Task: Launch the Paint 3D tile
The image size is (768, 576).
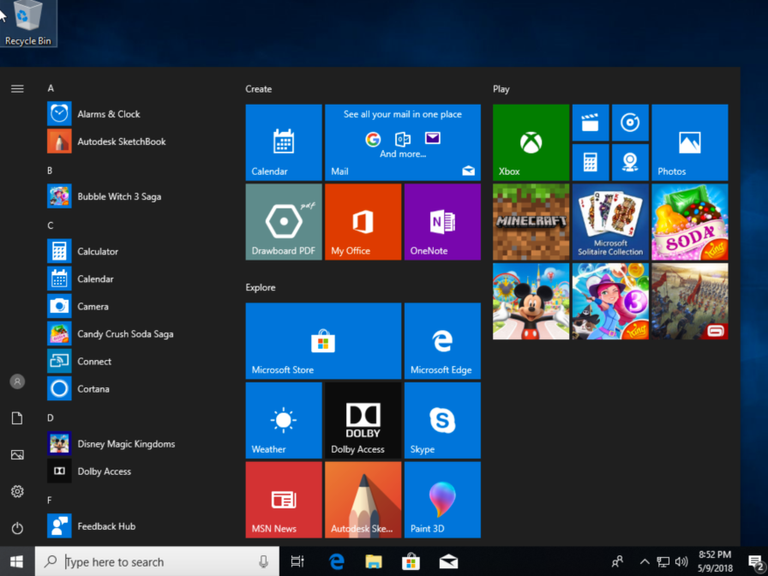Action: tap(442, 499)
